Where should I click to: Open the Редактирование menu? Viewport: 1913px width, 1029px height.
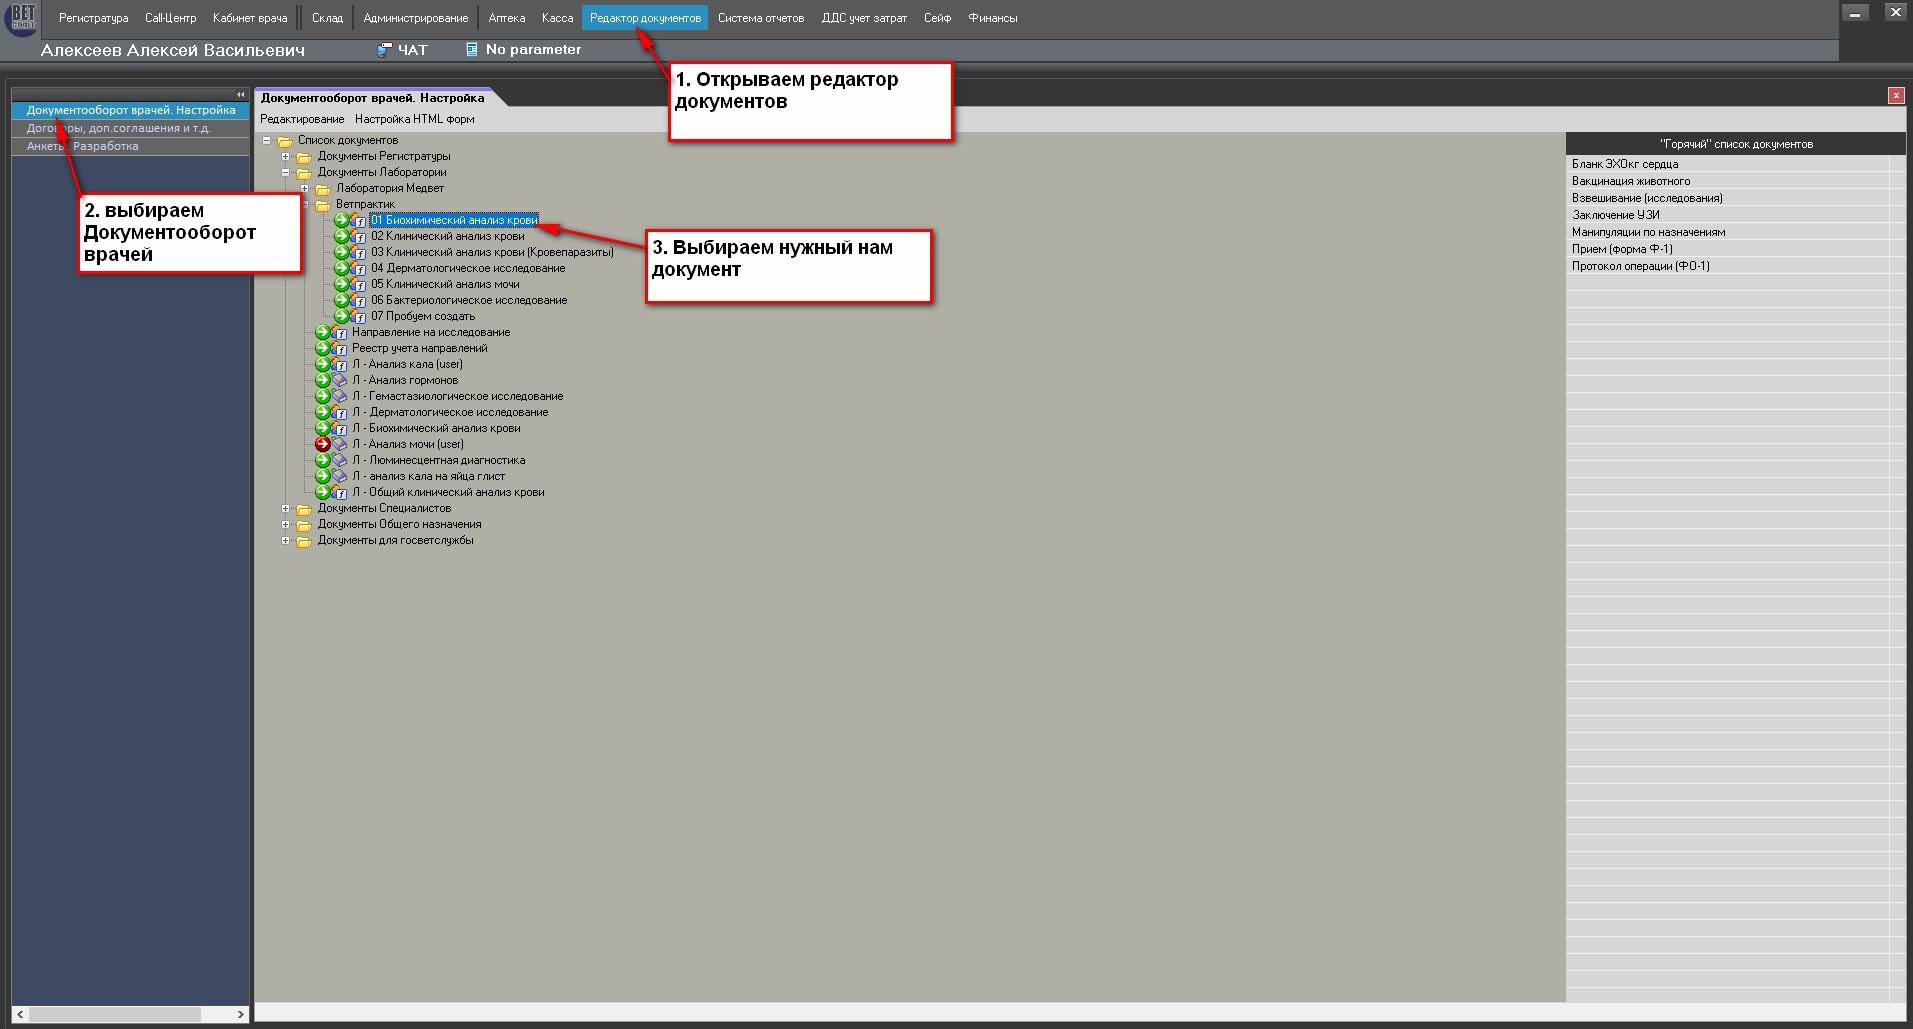(x=302, y=119)
